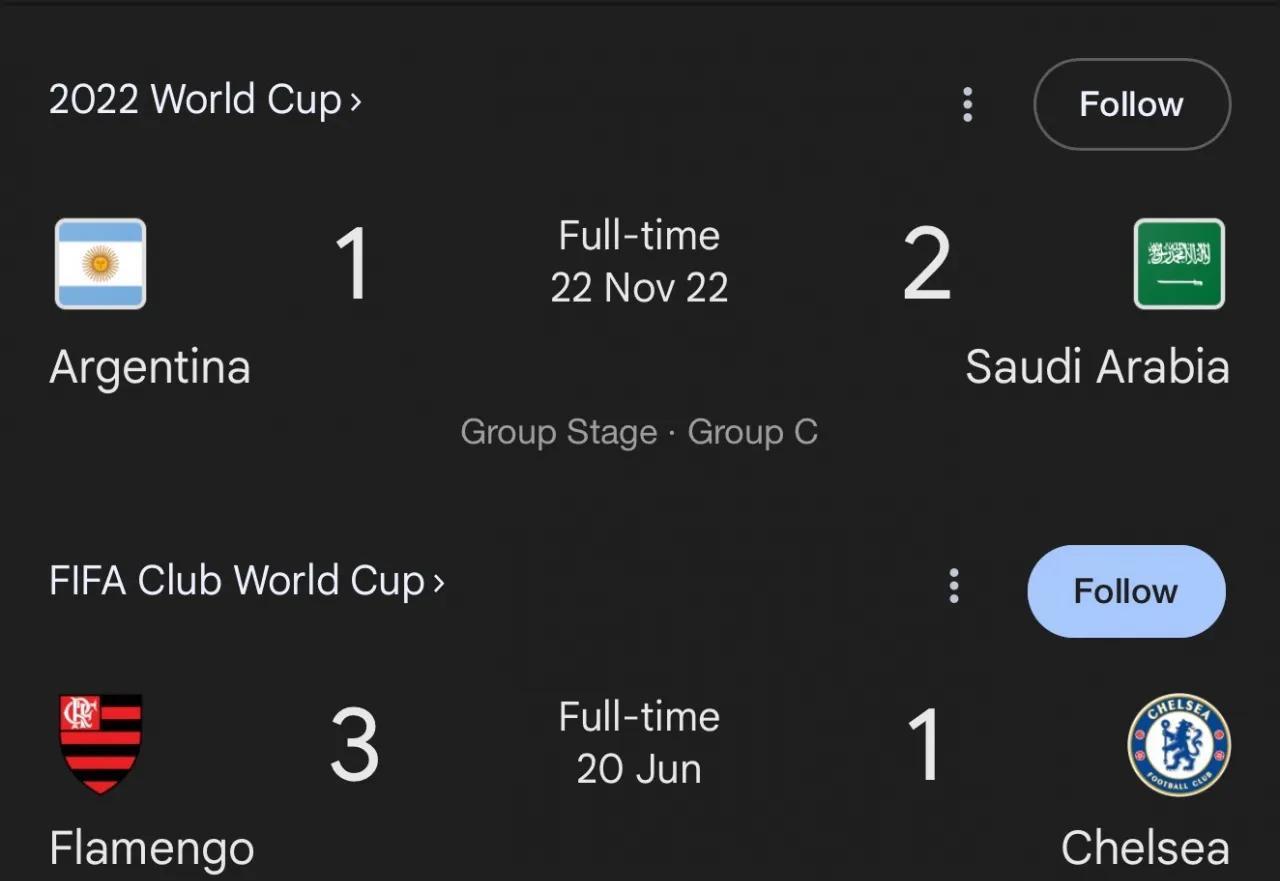Tap the Flamengo club crest
The image size is (1280, 881).
(100, 744)
